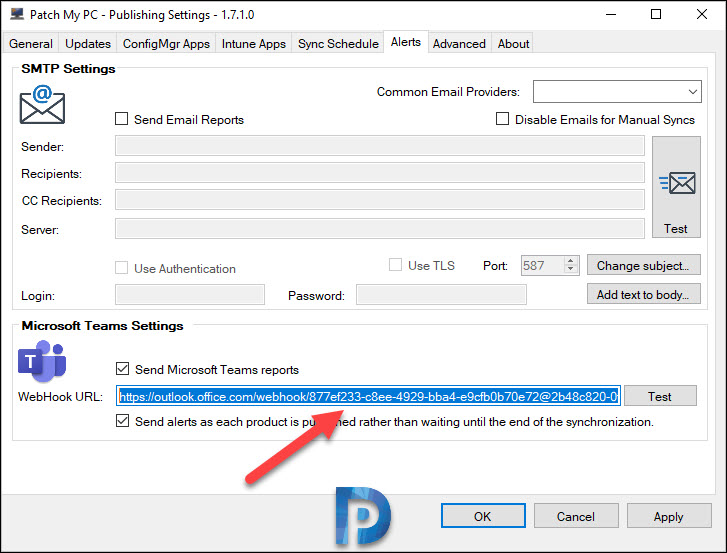
Task: Toggle the Use TLS checkbox
Action: point(395,265)
